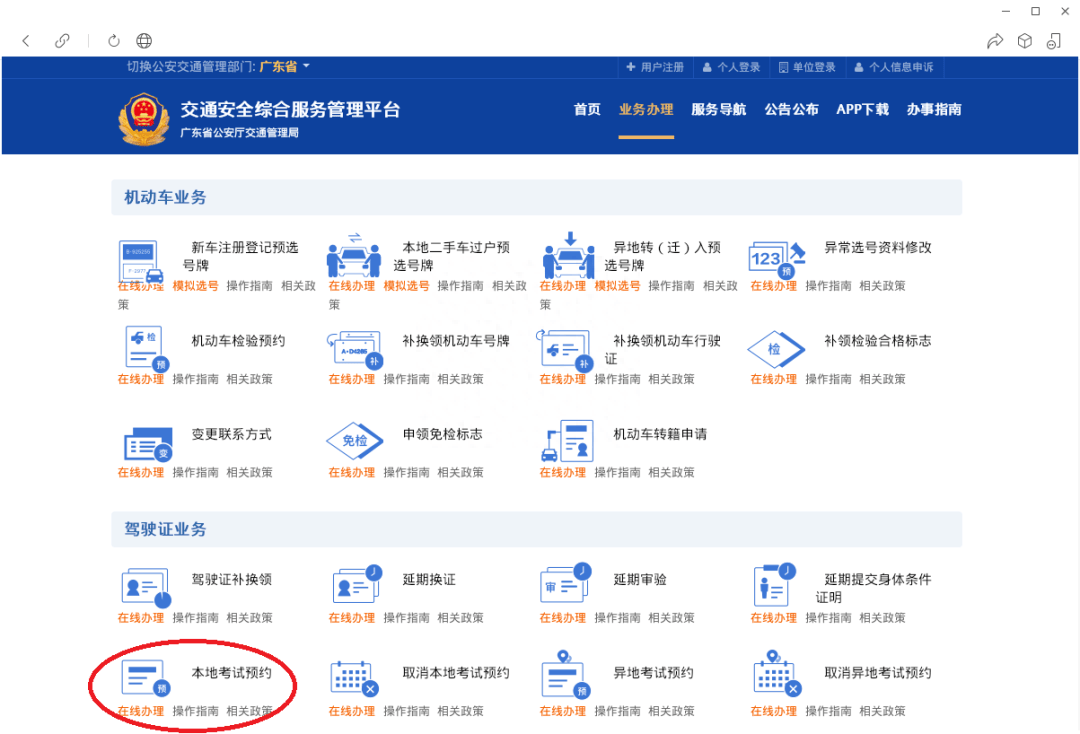This screenshot has height=734, width=1080.
Task: Click the 驾驶证补换领 icon
Action: [x=145, y=586]
